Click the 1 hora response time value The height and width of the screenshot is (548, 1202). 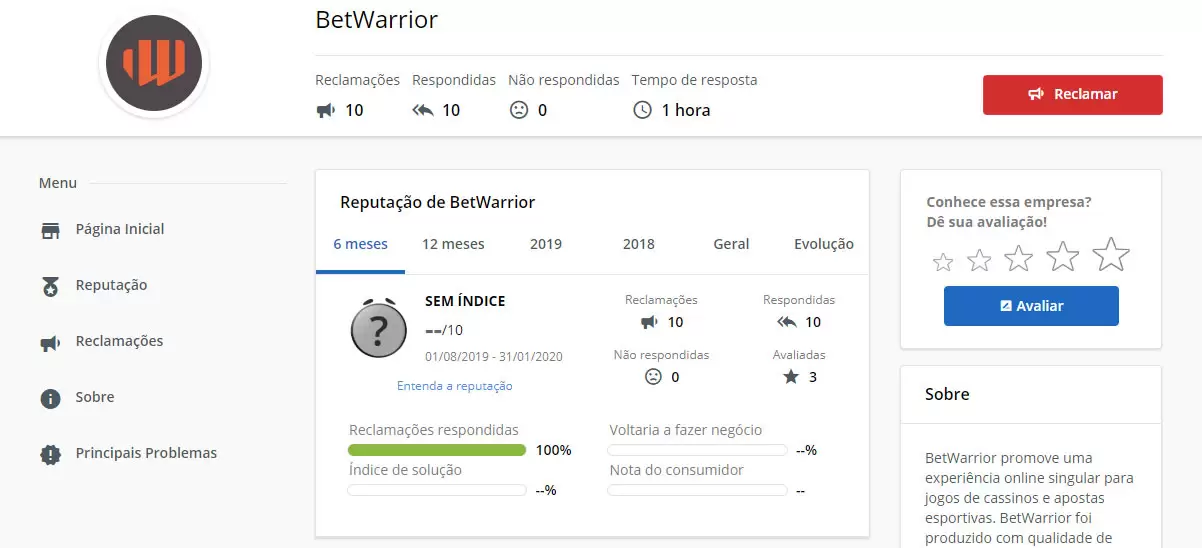click(x=686, y=110)
